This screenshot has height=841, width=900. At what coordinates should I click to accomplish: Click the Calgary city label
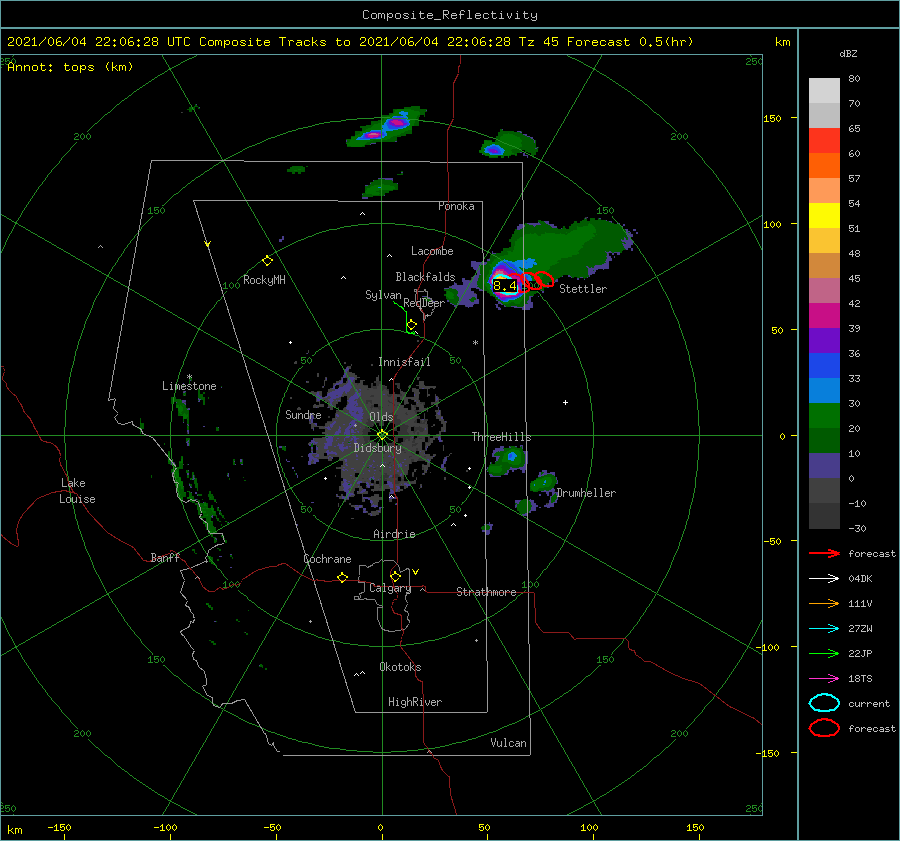[390, 588]
